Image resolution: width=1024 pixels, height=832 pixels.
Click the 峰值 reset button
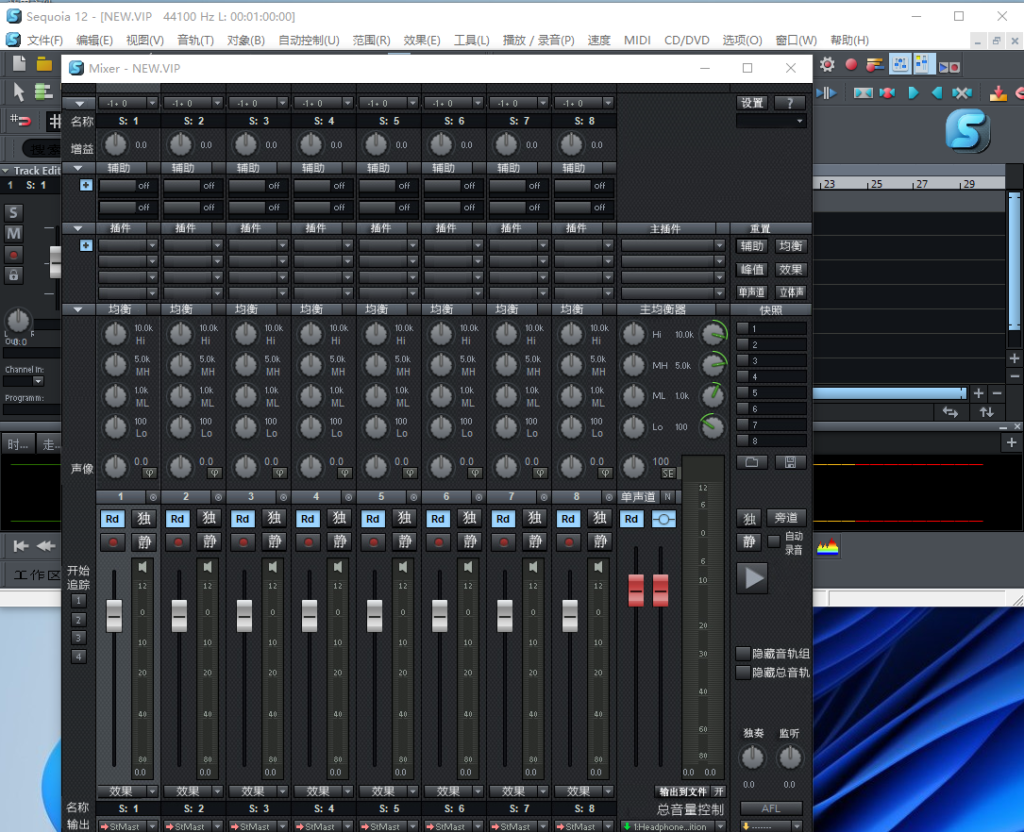pyautogui.click(x=752, y=270)
